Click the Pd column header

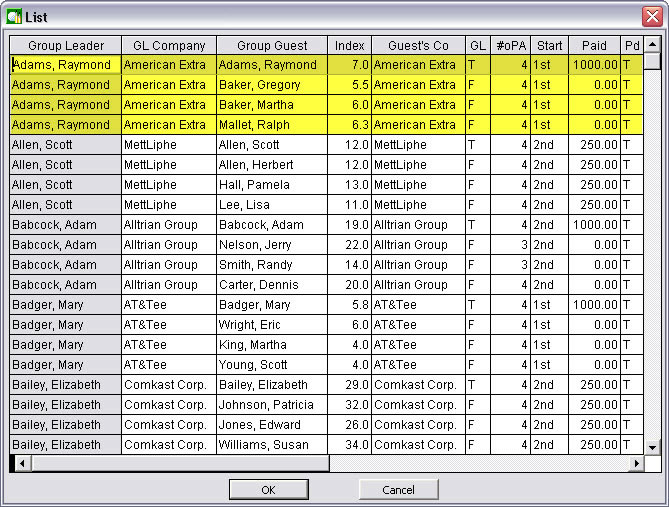click(632, 45)
